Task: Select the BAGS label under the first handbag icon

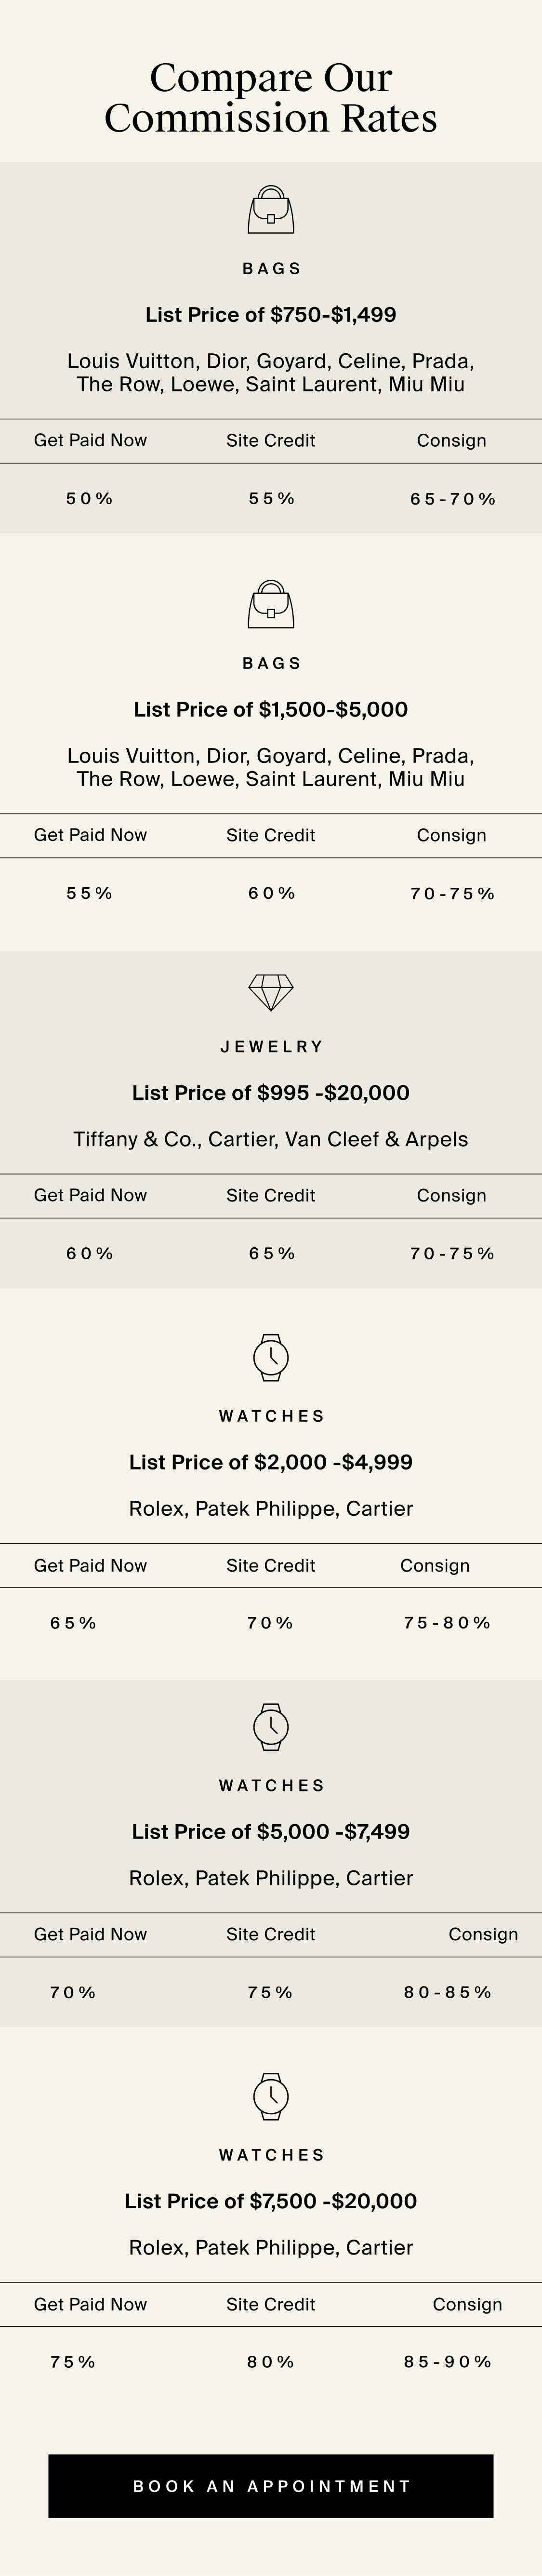Action: pos(271,268)
